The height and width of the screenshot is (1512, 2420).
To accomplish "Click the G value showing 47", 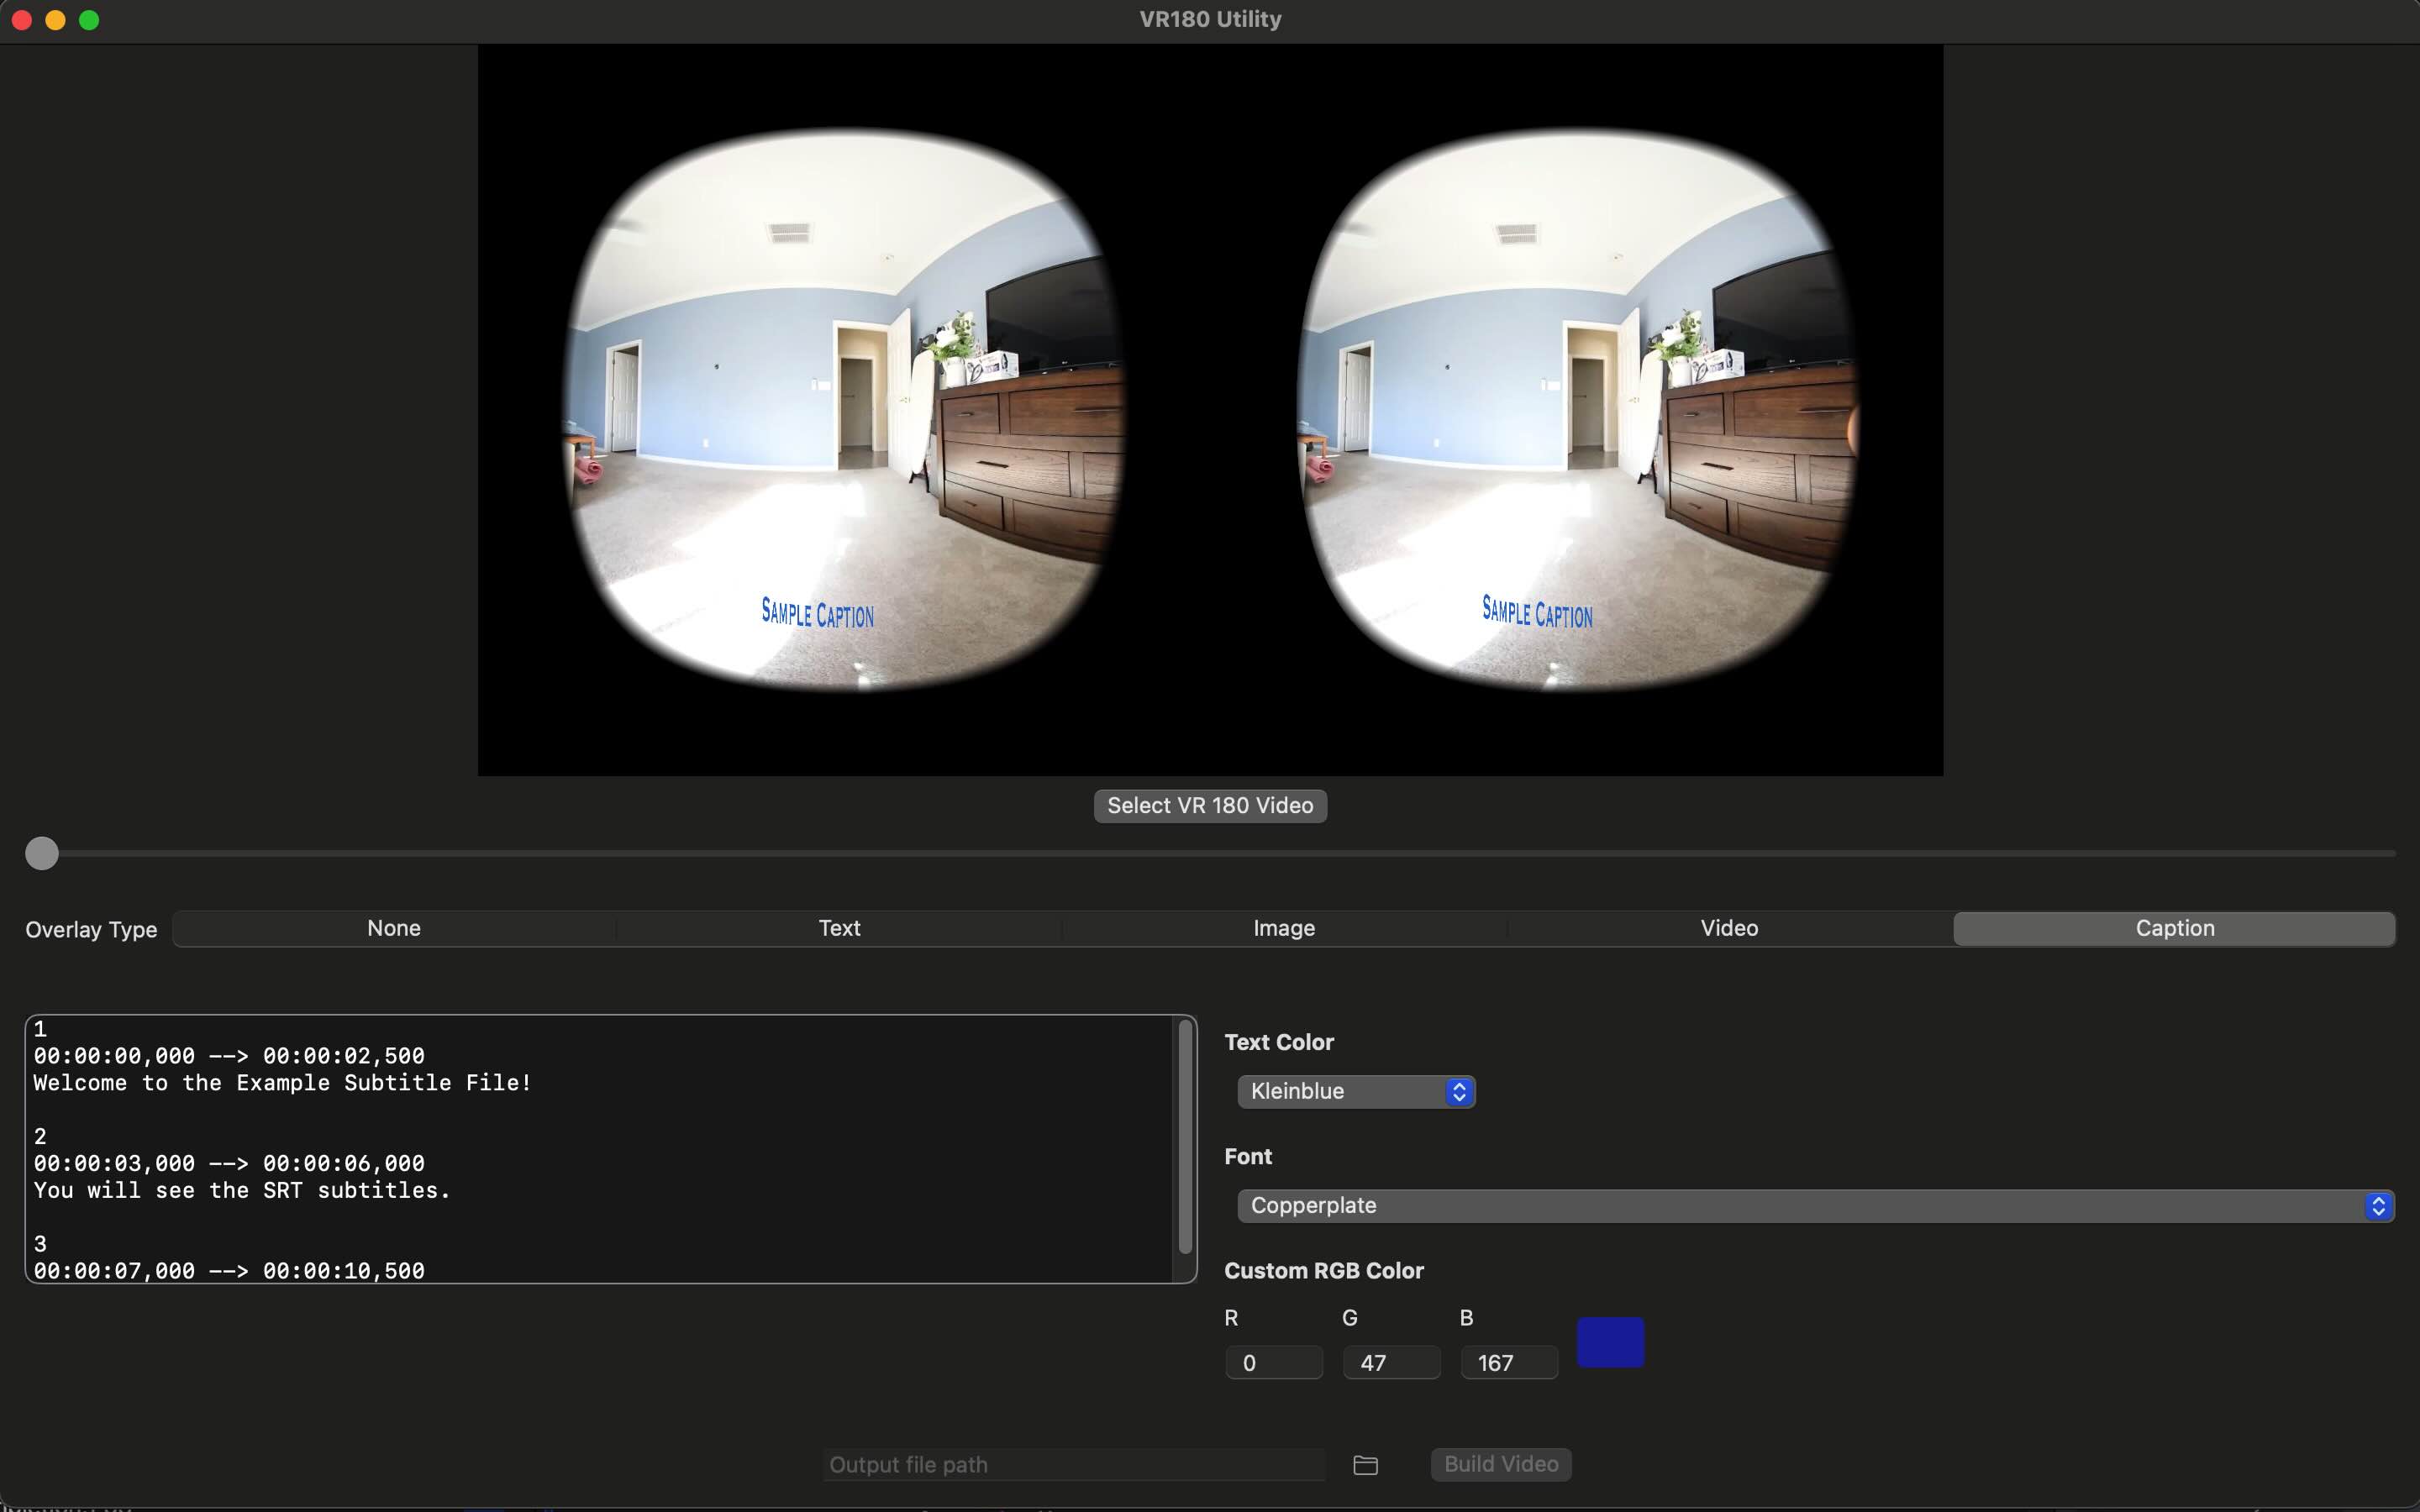I will coord(1391,1362).
